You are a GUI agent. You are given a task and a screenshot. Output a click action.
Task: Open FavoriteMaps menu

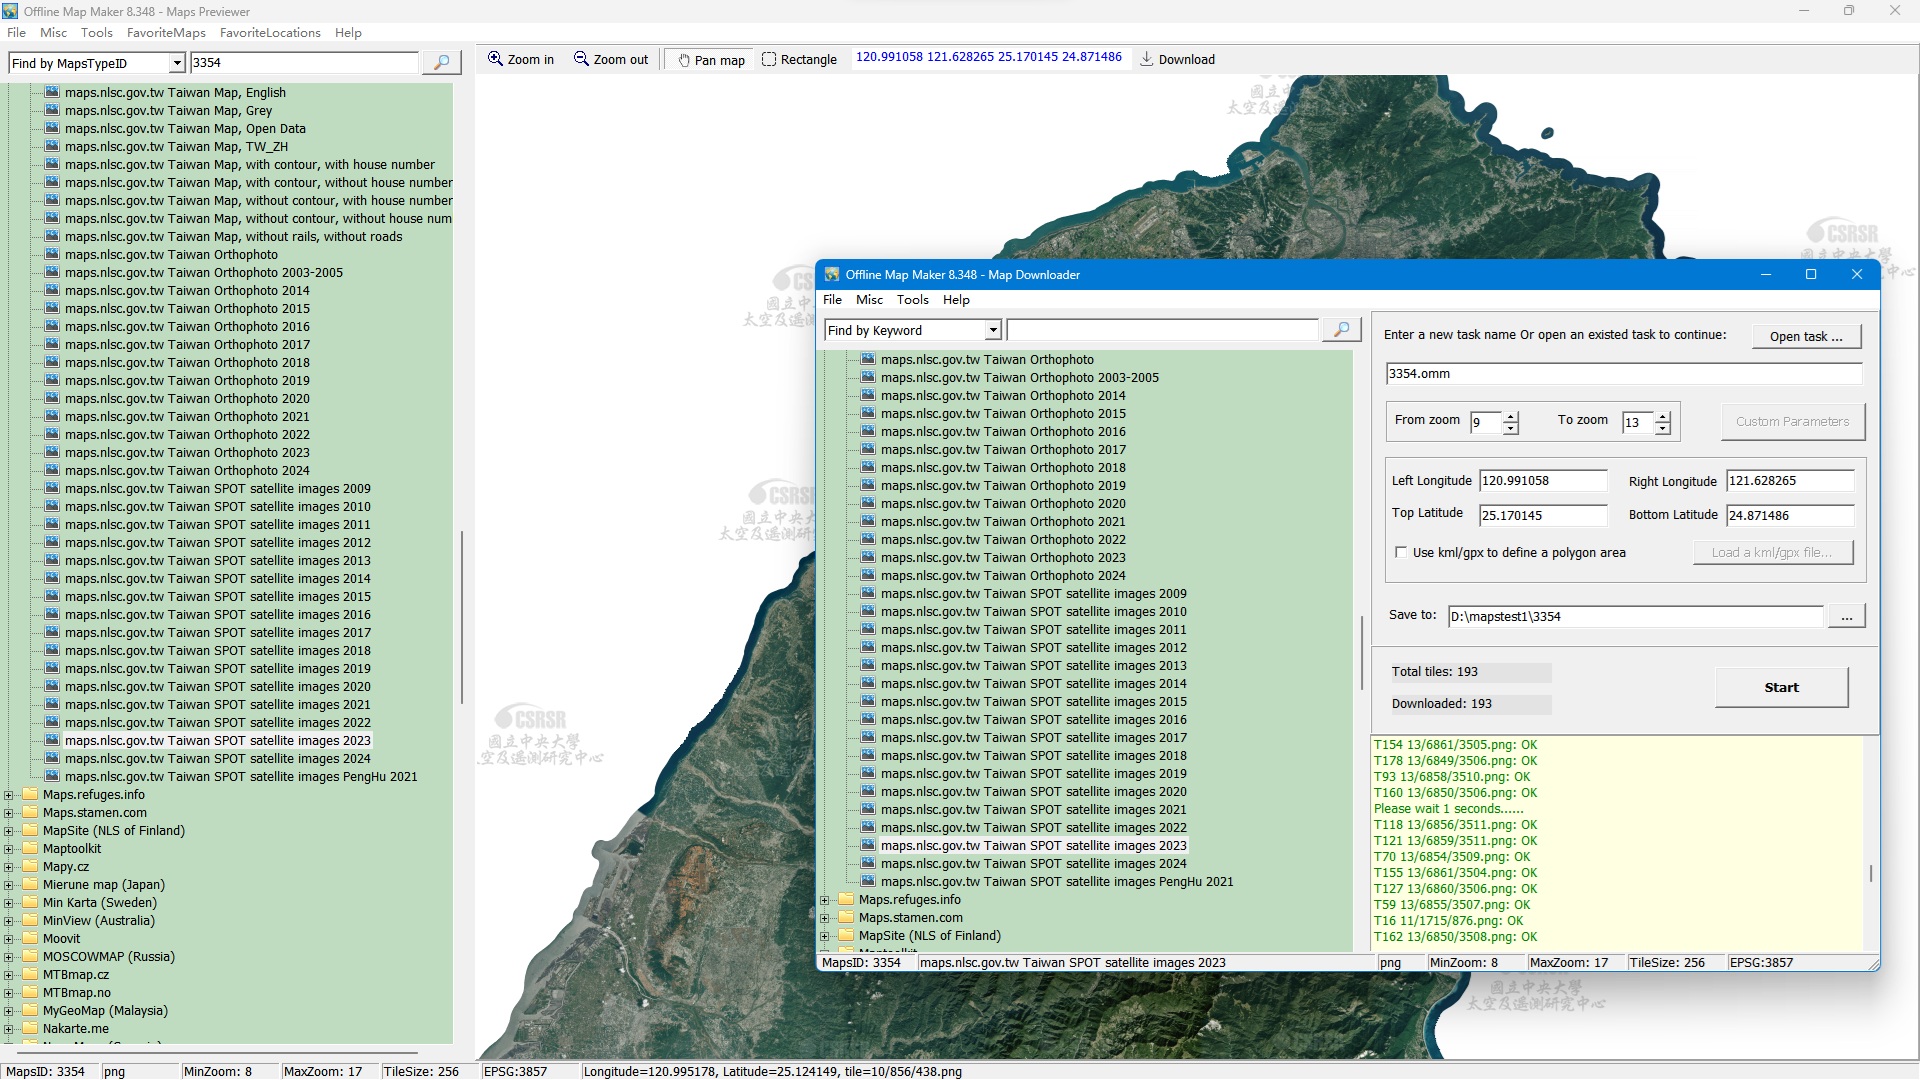click(x=166, y=33)
